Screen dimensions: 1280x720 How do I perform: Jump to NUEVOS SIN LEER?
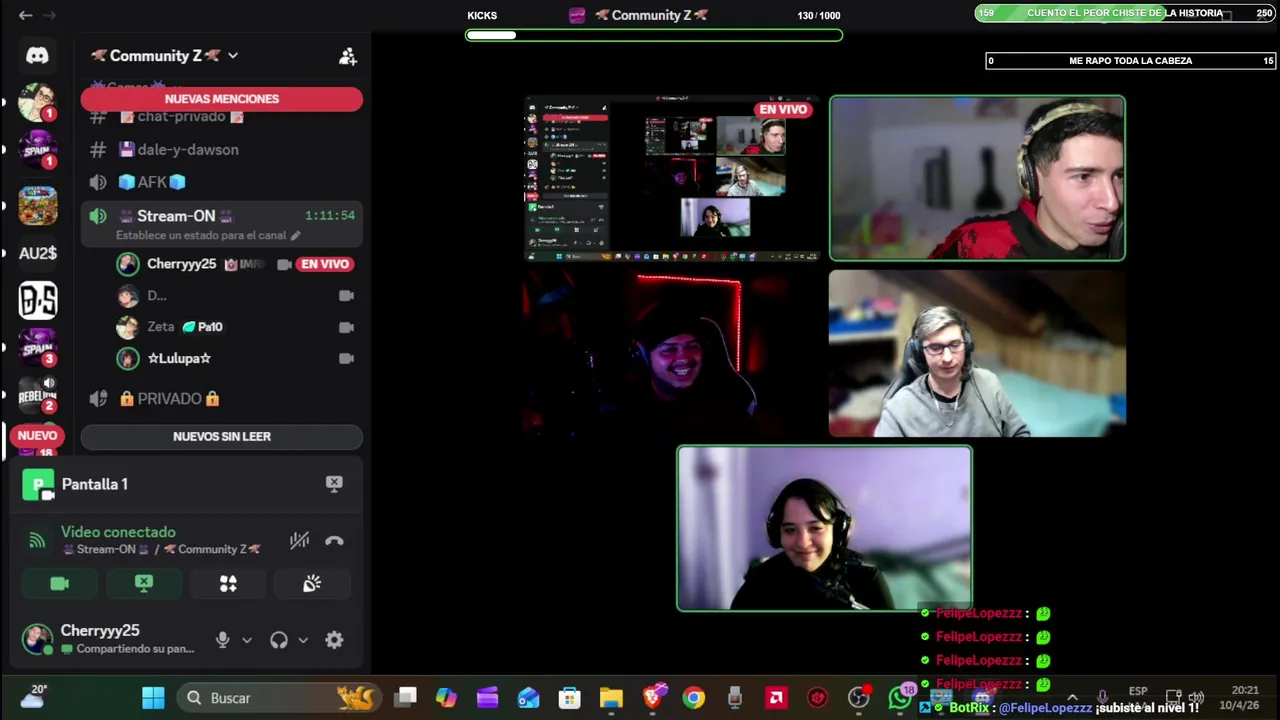221,437
